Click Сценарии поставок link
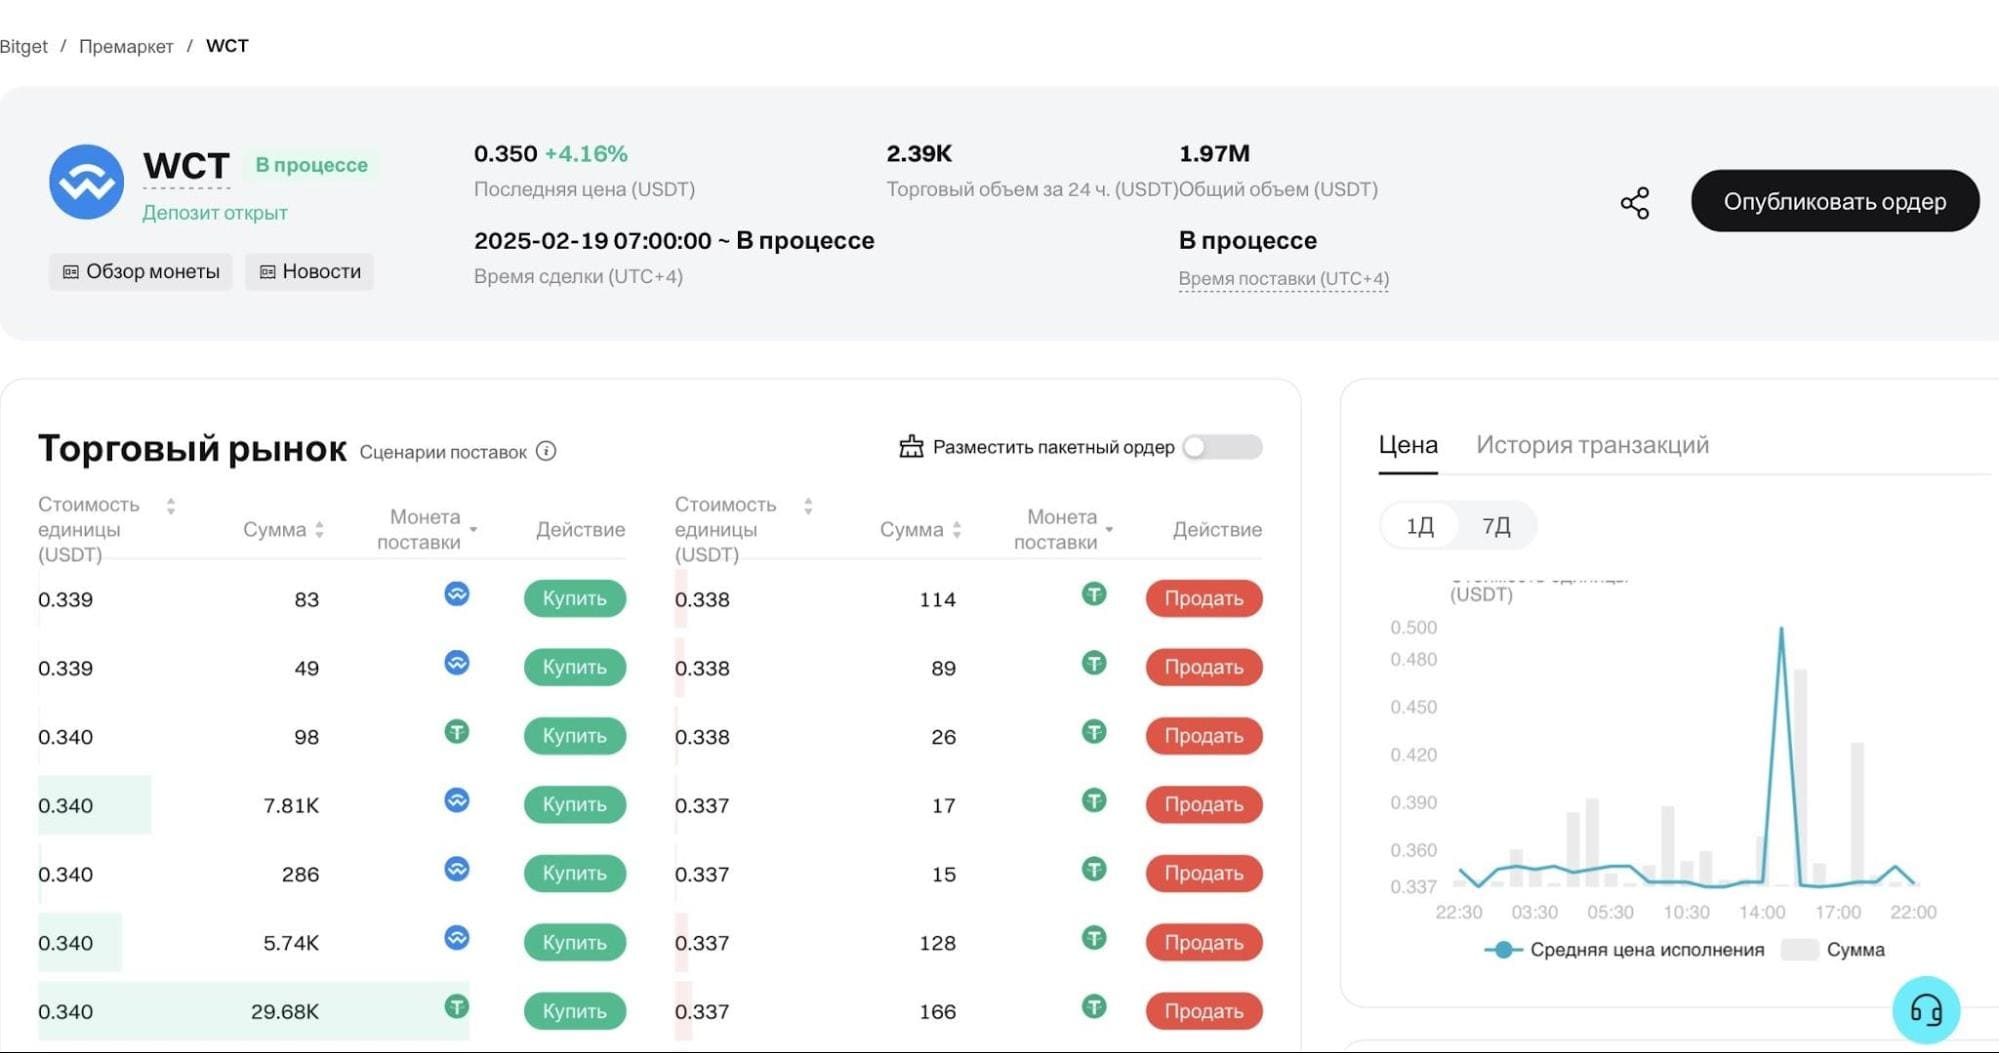This screenshot has width=1999, height=1053. coord(443,452)
